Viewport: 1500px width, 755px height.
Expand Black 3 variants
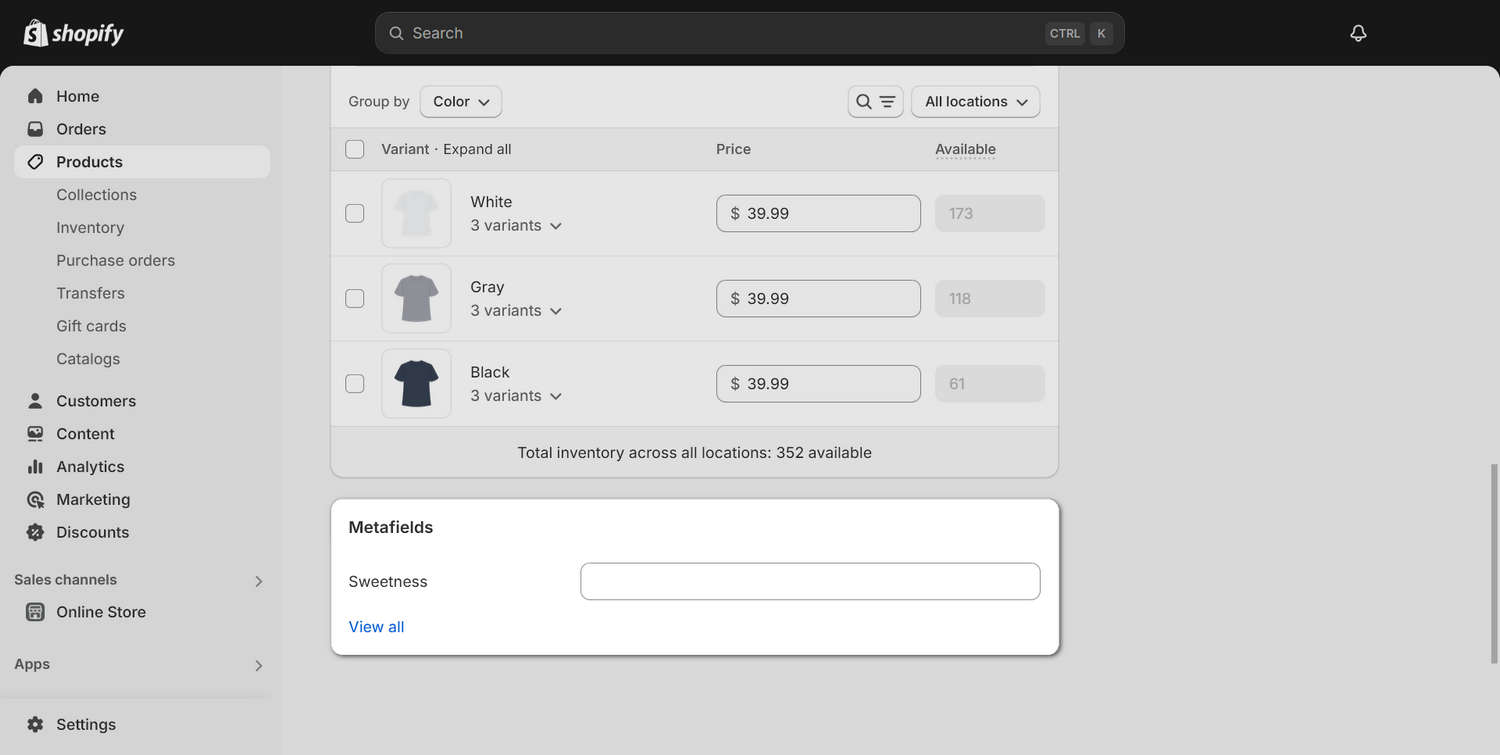(x=516, y=396)
